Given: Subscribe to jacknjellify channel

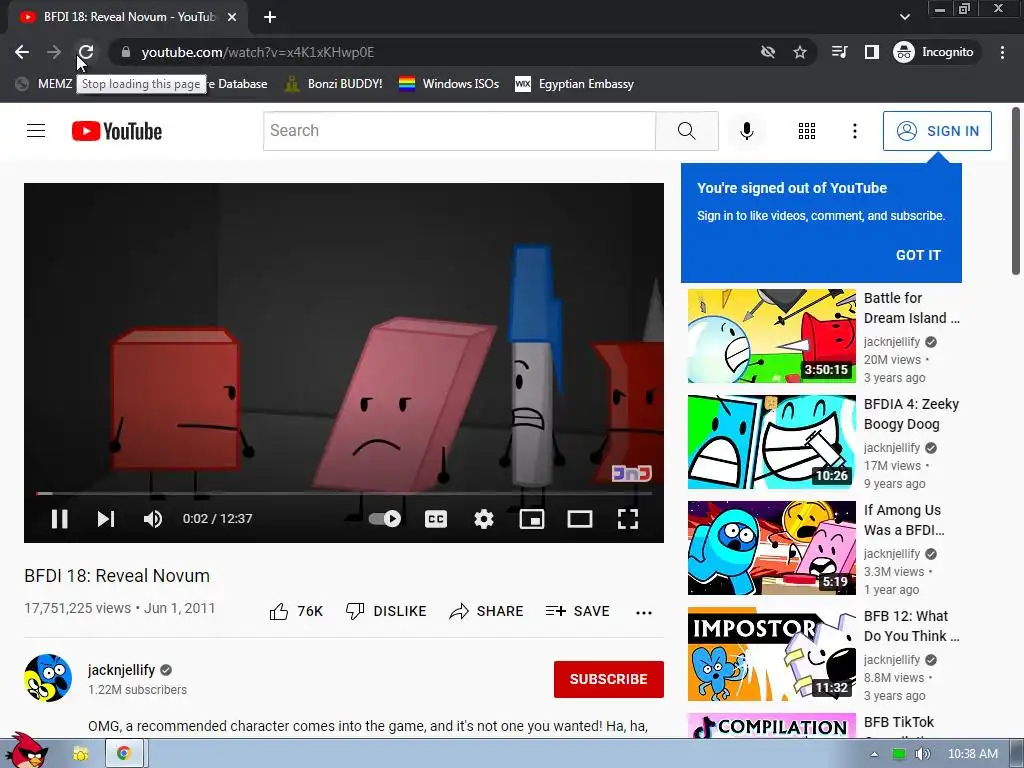Looking at the screenshot, I should (x=609, y=679).
